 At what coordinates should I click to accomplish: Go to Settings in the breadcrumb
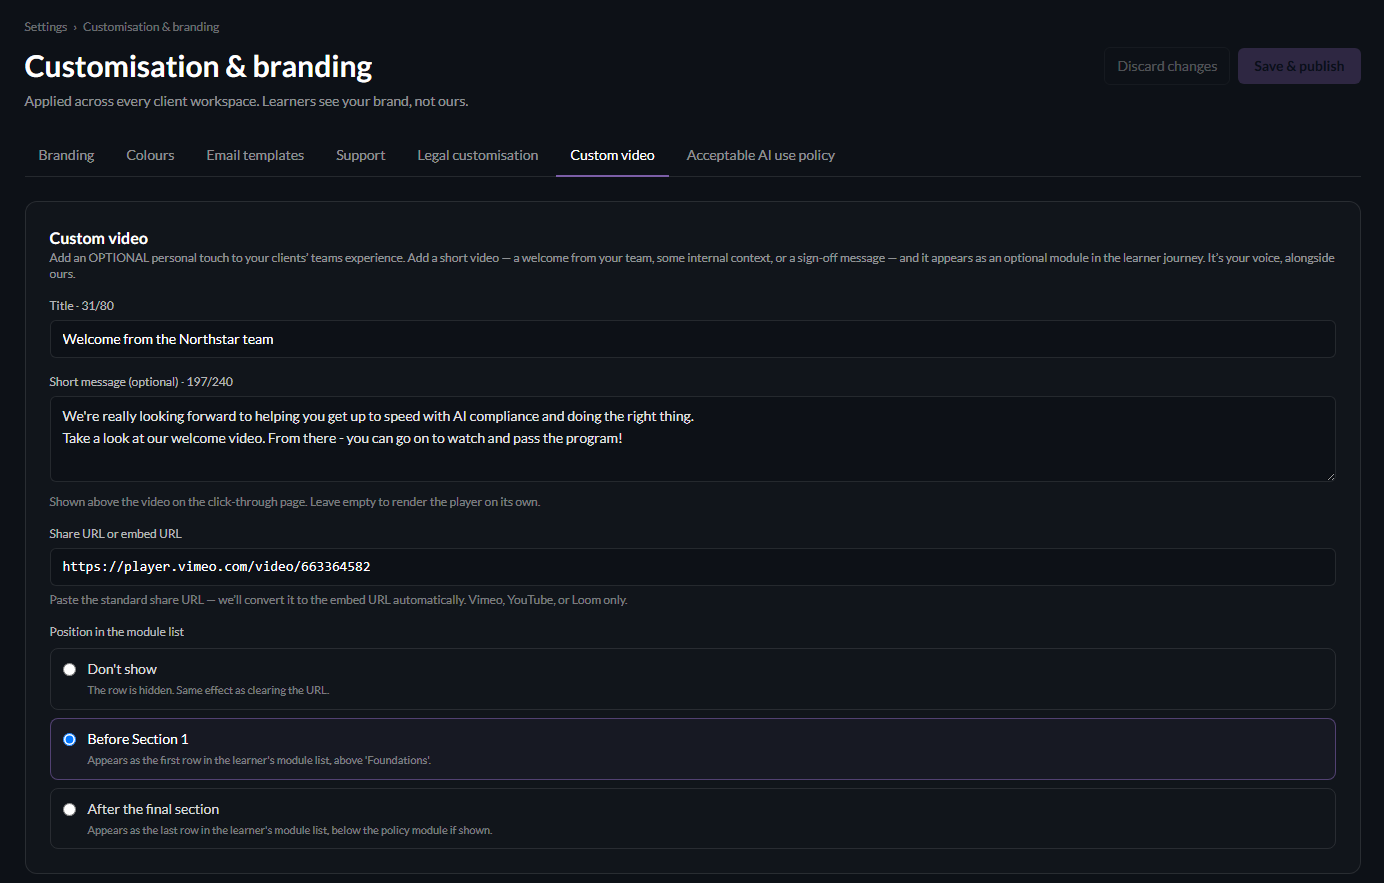[x=46, y=27]
